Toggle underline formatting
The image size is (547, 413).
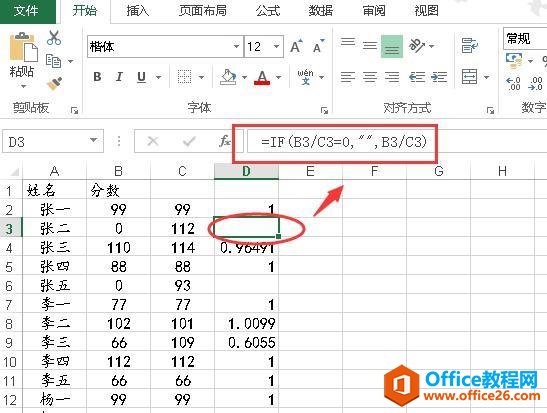[141, 77]
